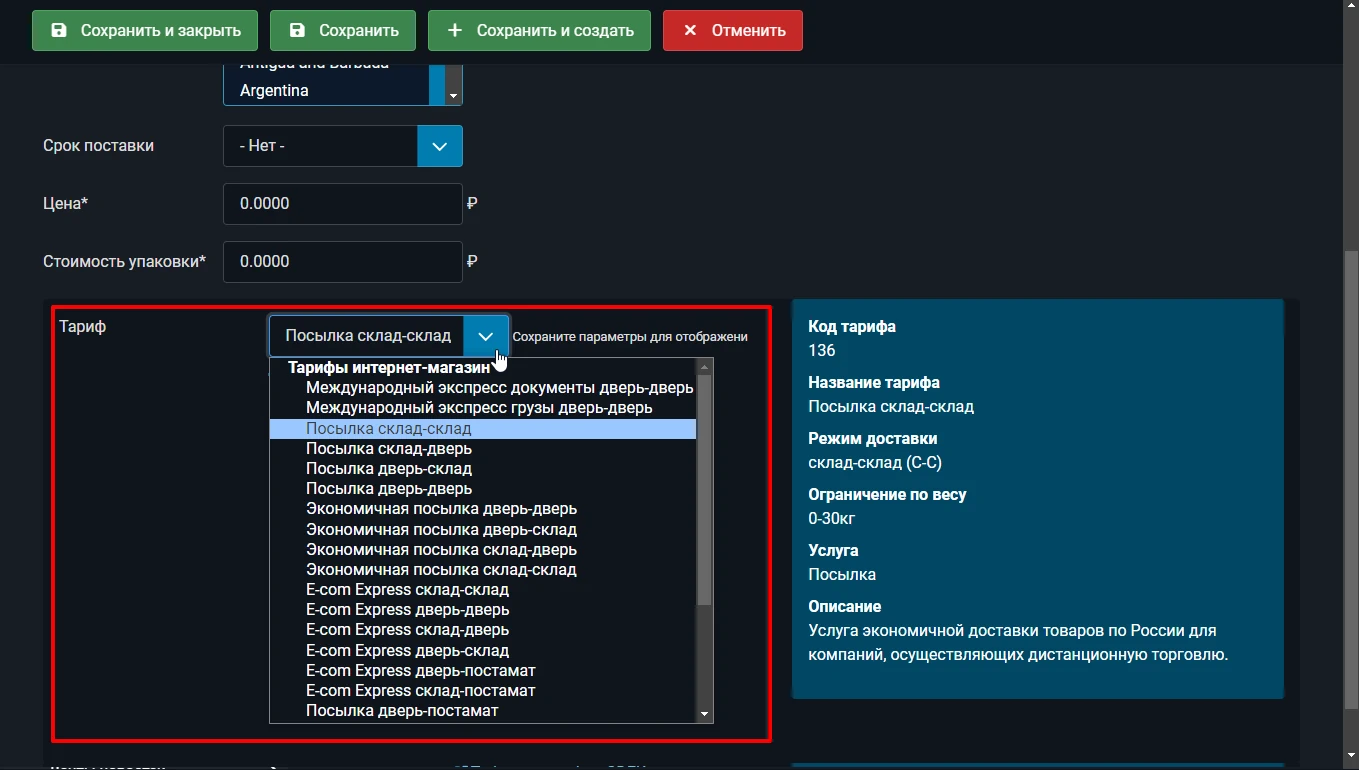Select highlighted Посылка склад-склад option

pyautogui.click(x=483, y=428)
